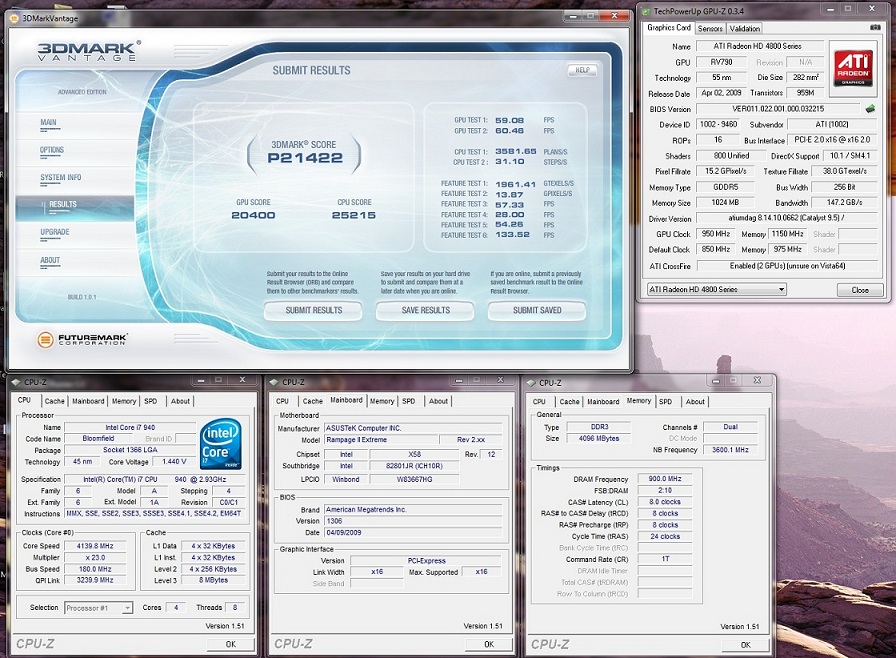896x658 pixels.
Task: Open Mainboard tab in left CPU-Z window
Action: [88, 401]
